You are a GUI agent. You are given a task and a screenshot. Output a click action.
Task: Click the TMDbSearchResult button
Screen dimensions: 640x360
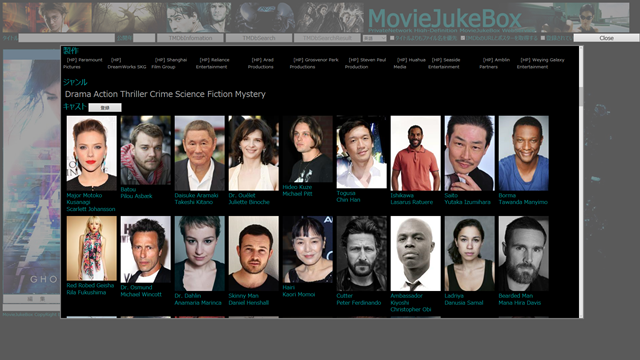pyautogui.click(x=327, y=38)
